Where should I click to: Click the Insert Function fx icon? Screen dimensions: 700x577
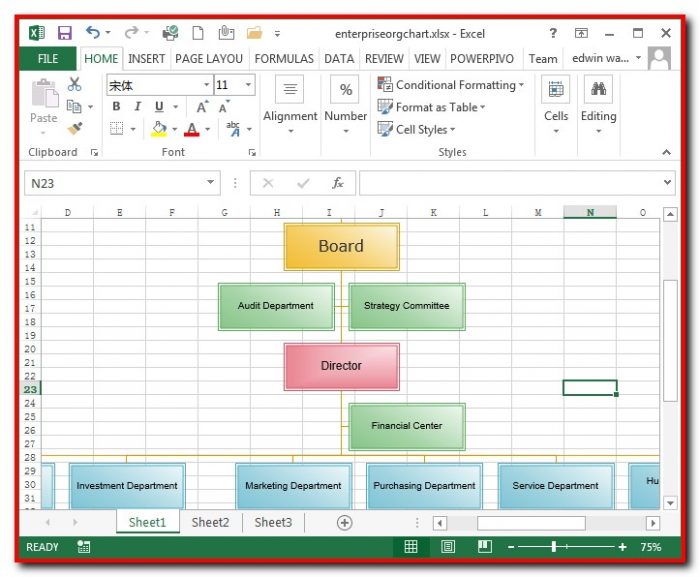pyautogui.click(x=338, y=183)
